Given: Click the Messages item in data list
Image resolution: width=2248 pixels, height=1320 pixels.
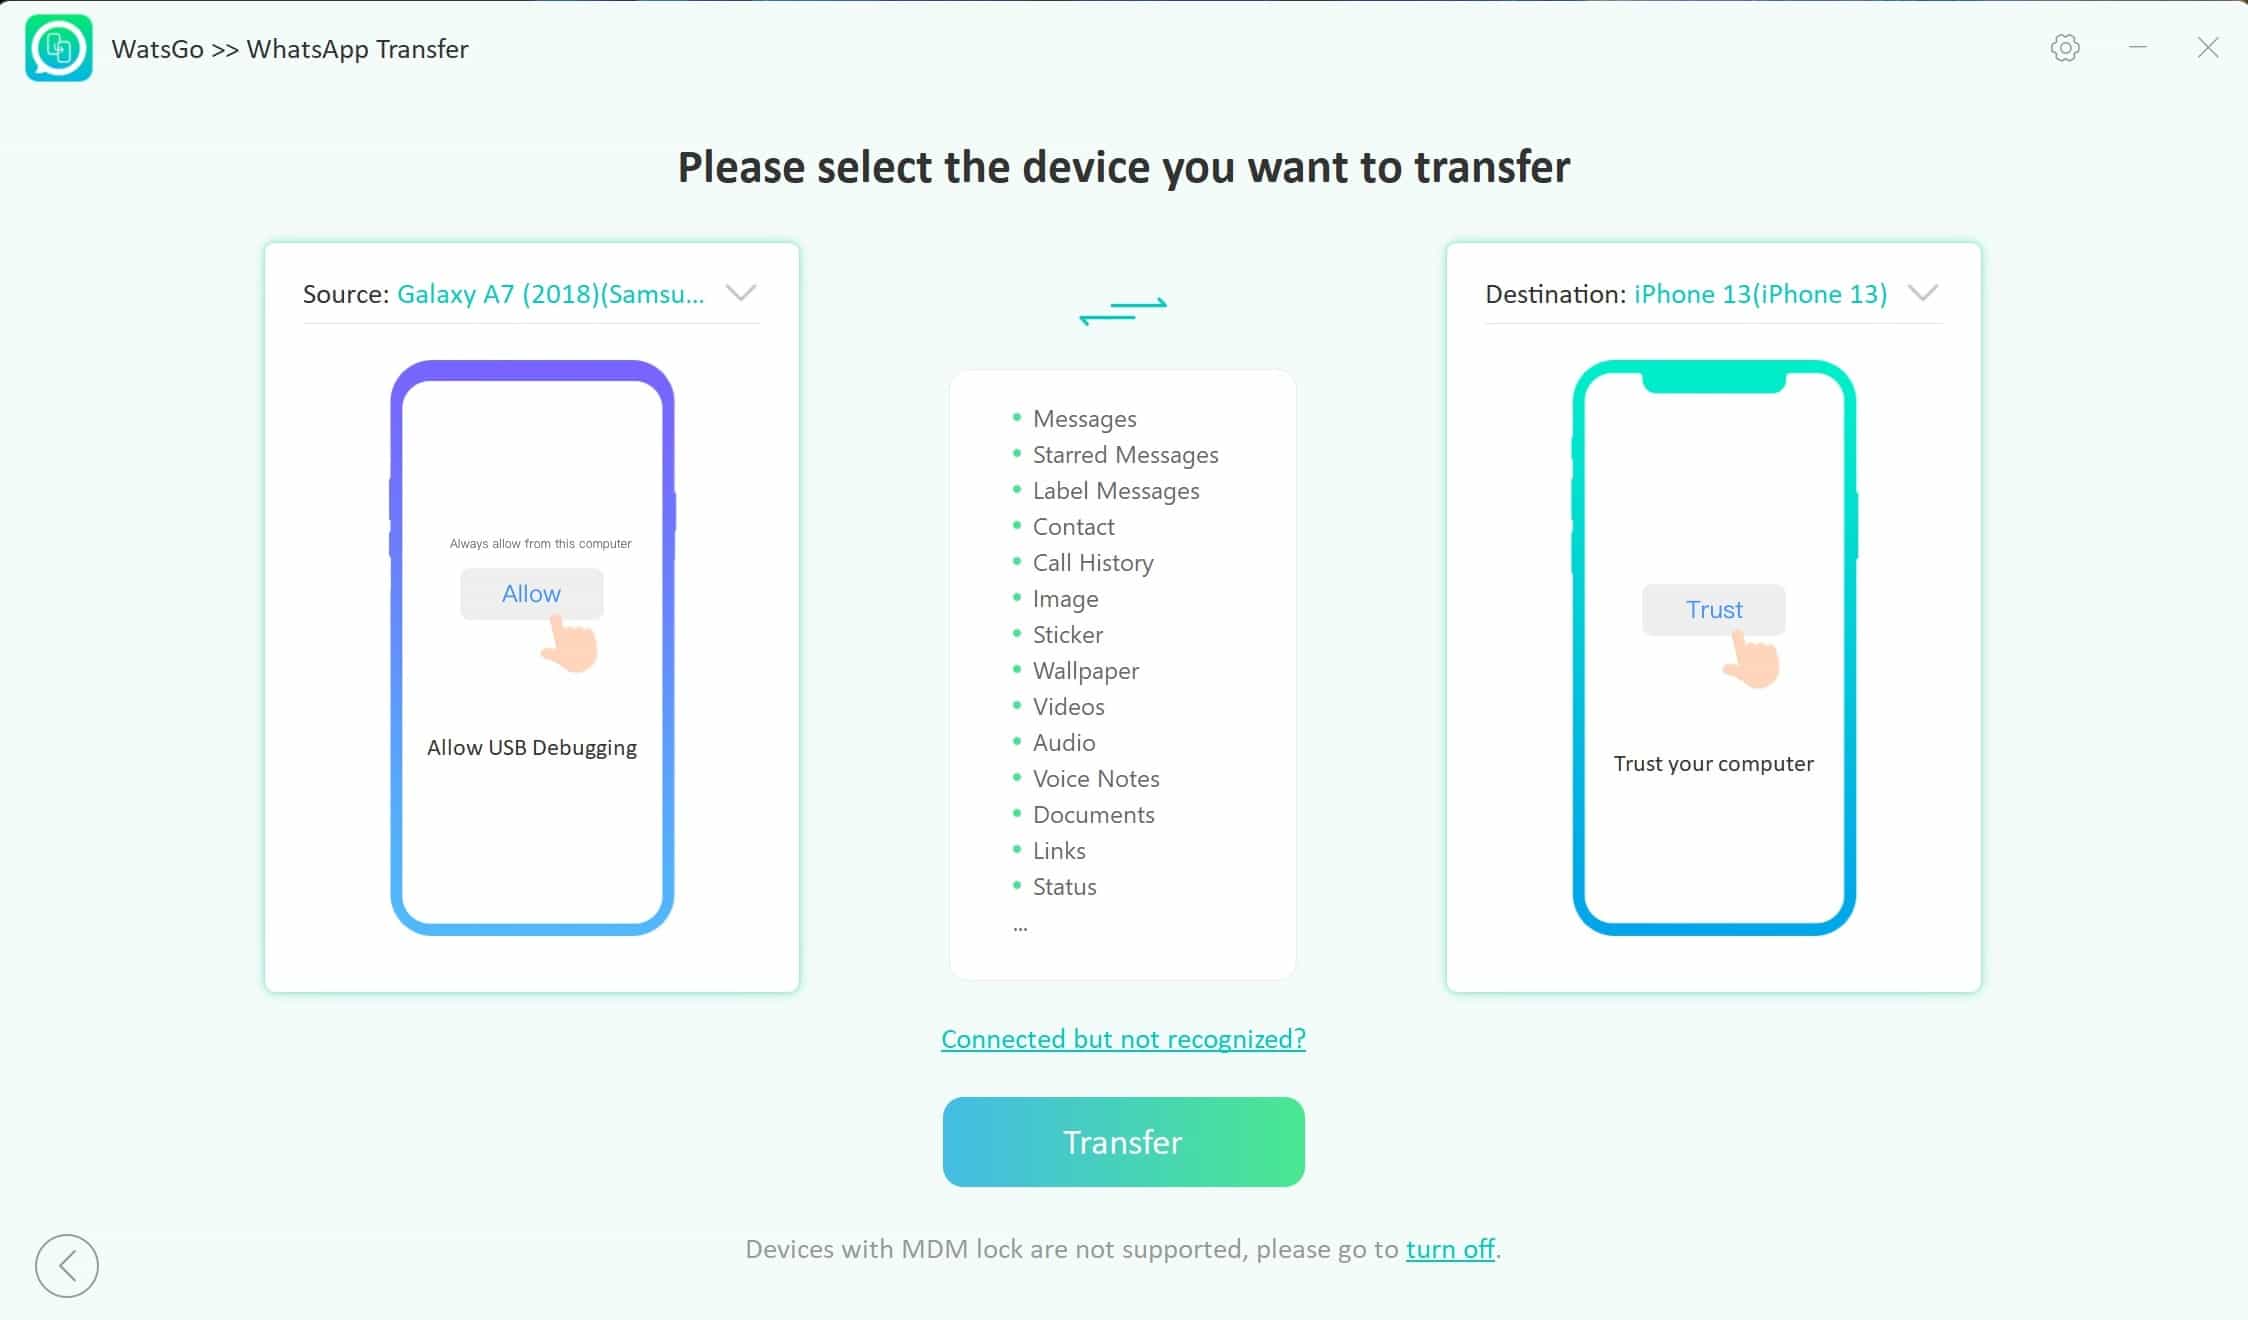Looking at the screenshot, I should (1084, 419).
